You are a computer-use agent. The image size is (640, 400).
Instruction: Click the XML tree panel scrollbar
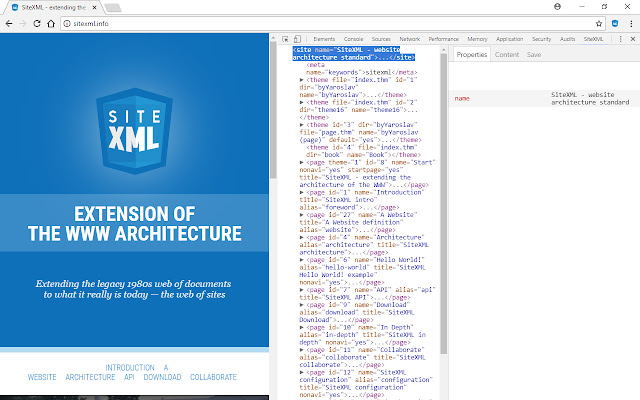444,203
